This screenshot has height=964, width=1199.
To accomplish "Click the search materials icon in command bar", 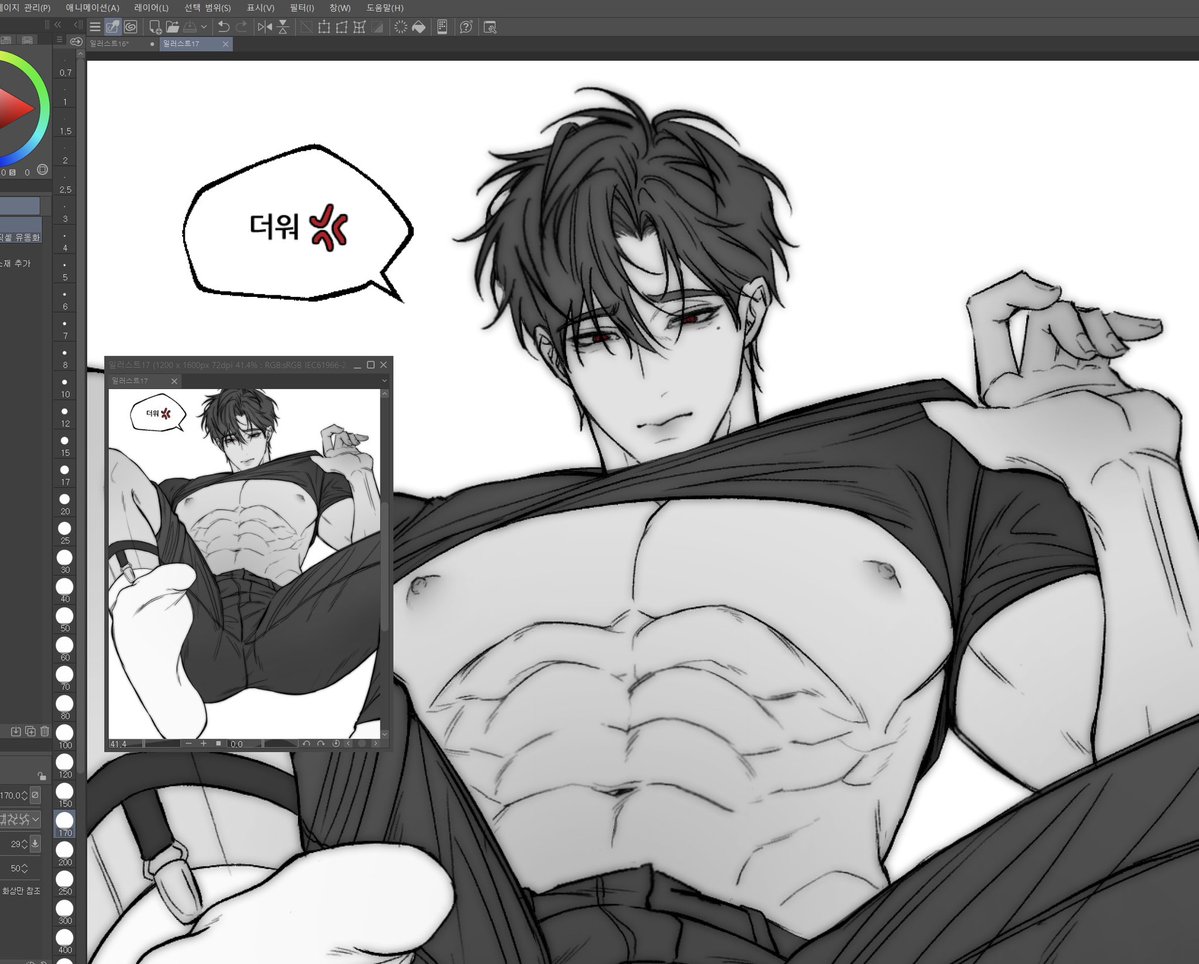I will (490, 27).
